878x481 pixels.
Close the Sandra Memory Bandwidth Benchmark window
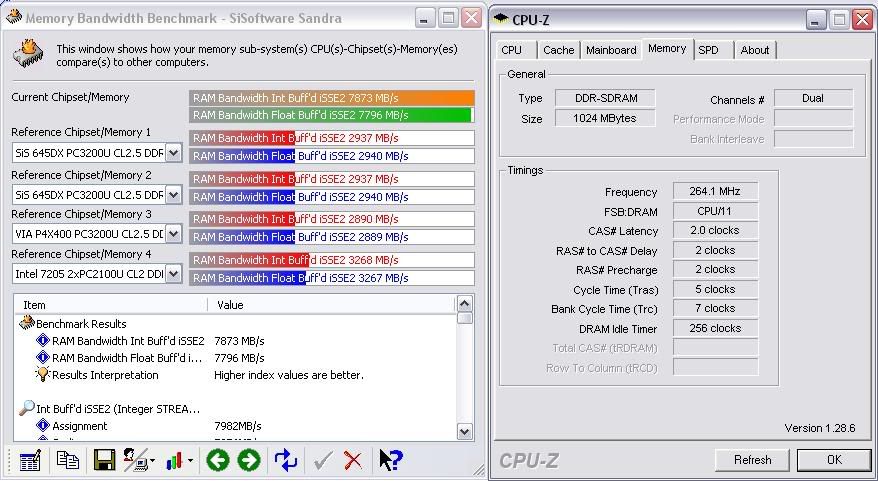coord(472,18)
